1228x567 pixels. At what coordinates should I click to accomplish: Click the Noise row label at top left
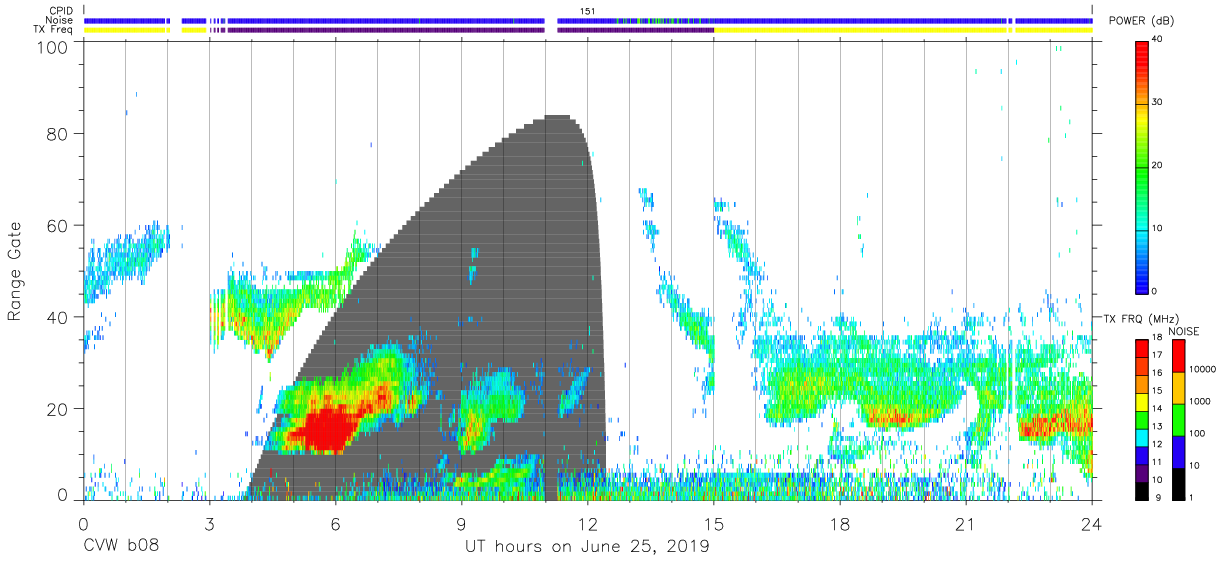point(61,20)
